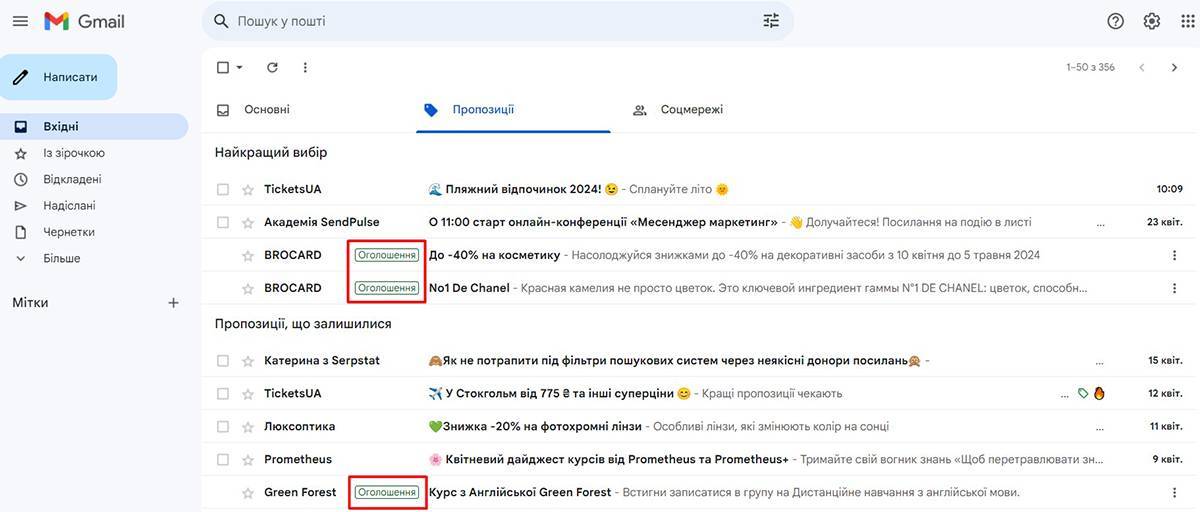The width and height of the screenshot is (1200, 512).
Task: Tick the Prometheus email checkbox
Action: 223,459
